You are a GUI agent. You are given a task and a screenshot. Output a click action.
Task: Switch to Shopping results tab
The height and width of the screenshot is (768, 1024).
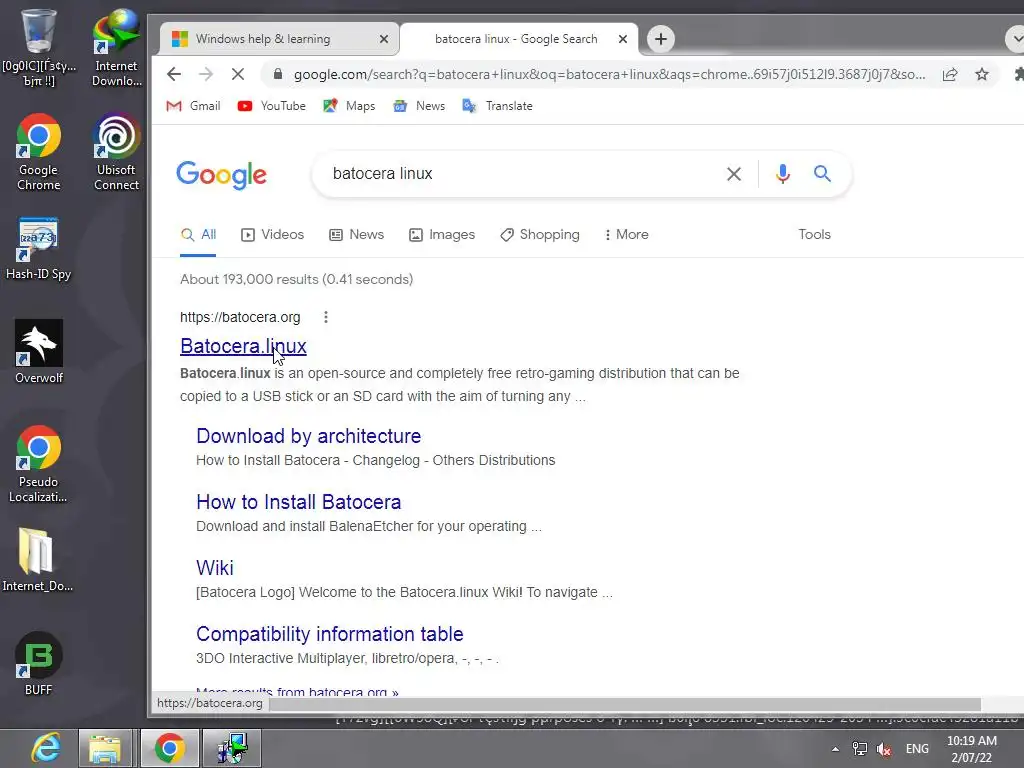tap(540, 234)
